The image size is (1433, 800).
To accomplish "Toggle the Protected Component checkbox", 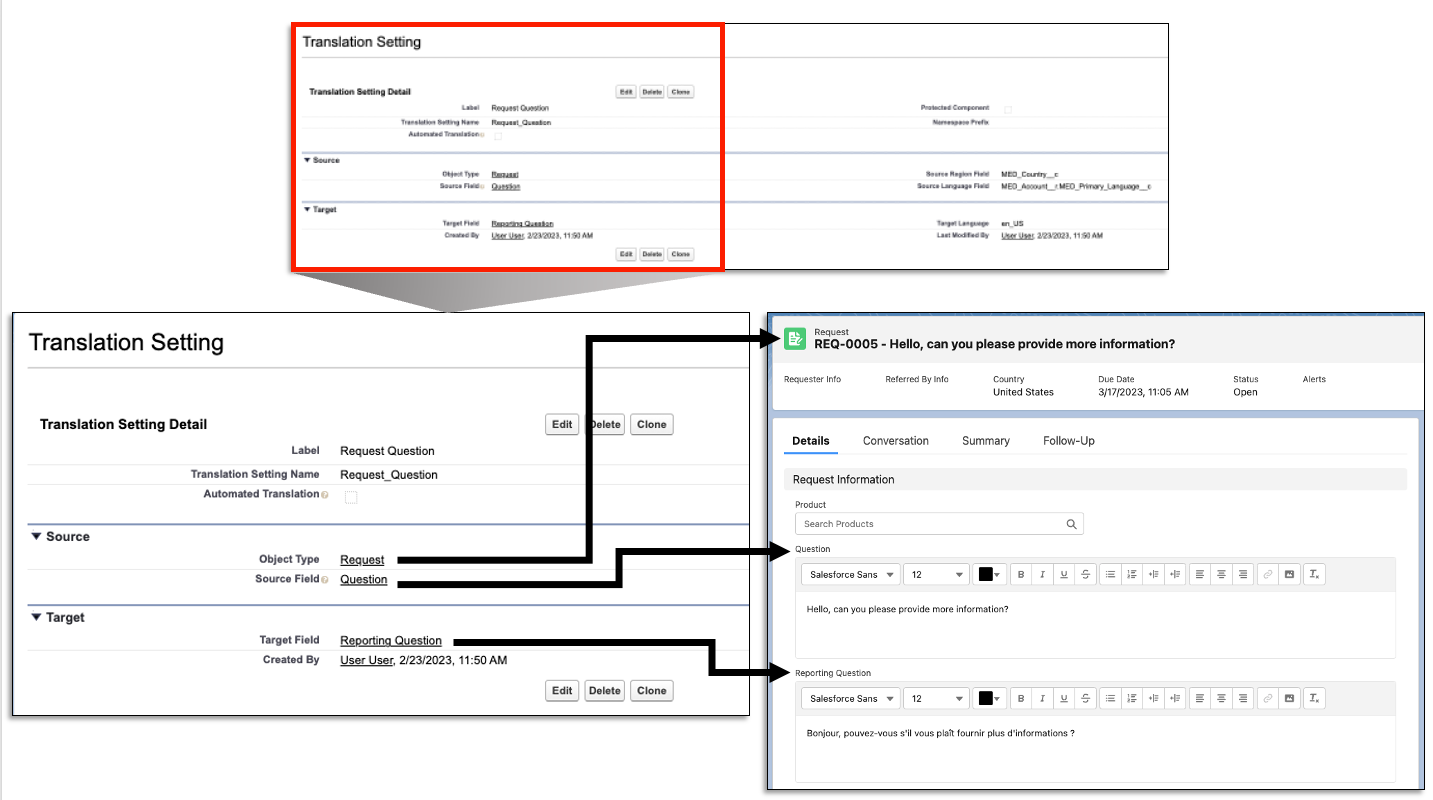I will pos(1008,109).
